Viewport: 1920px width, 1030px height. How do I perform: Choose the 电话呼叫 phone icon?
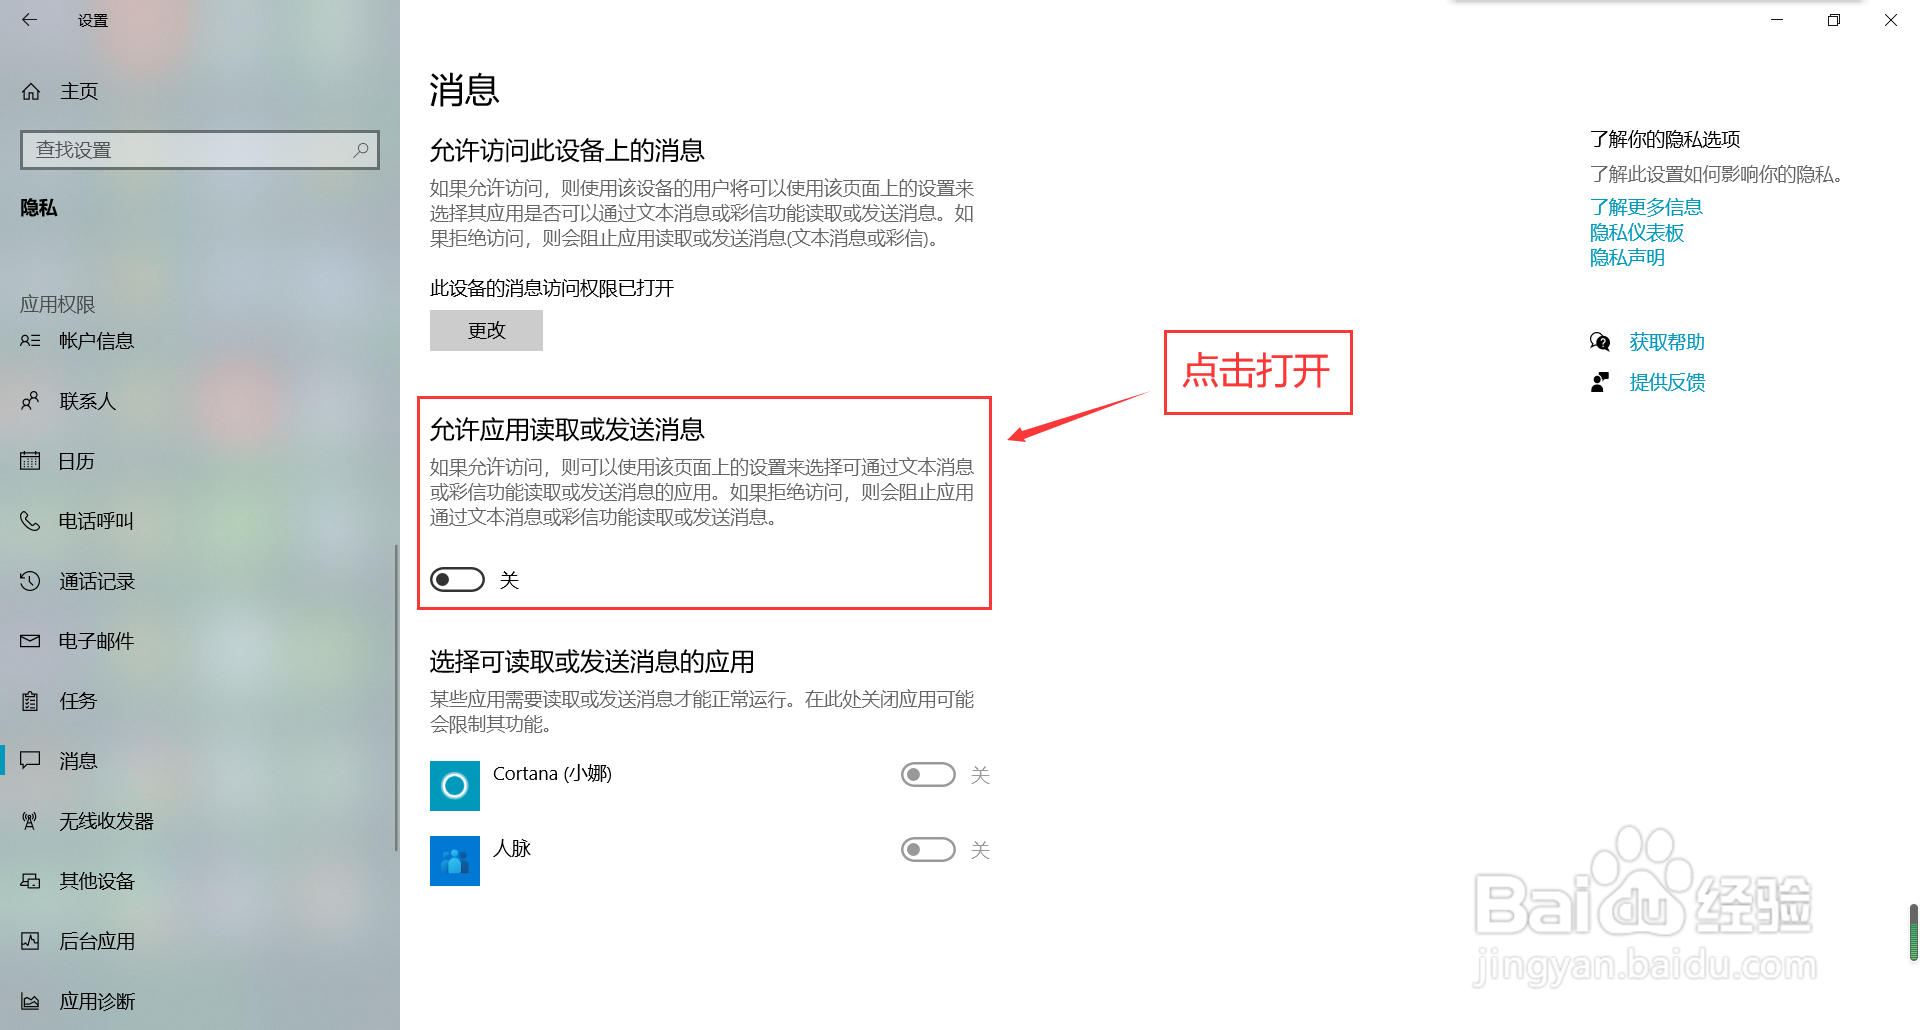[30, 521]
